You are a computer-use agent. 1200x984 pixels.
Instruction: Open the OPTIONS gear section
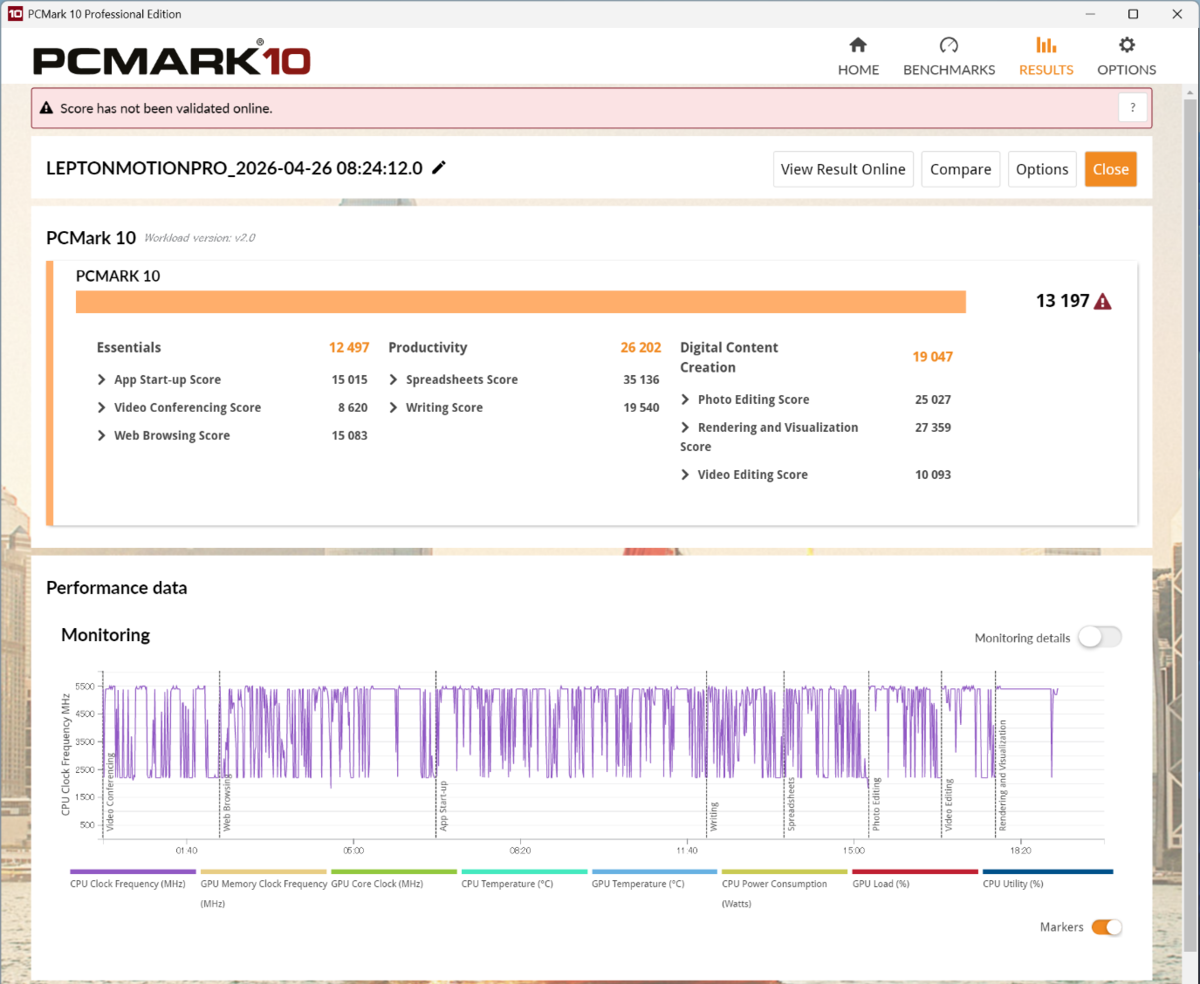coord(1126,57)
